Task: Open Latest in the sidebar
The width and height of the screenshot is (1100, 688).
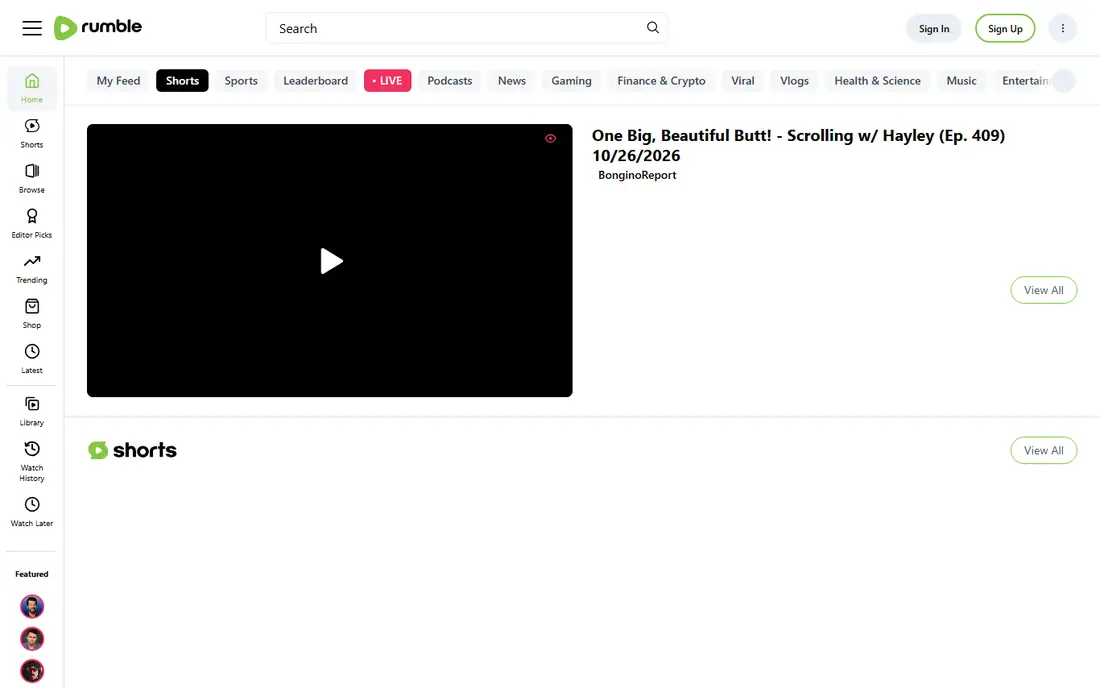Action: click(x=32, y=359)
